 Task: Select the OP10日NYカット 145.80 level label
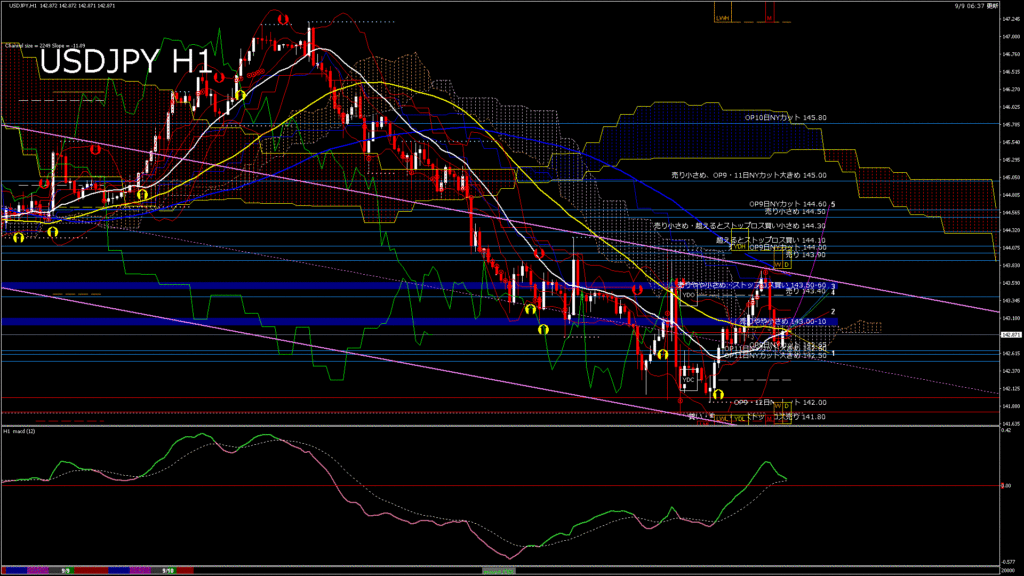coord(785,118)
